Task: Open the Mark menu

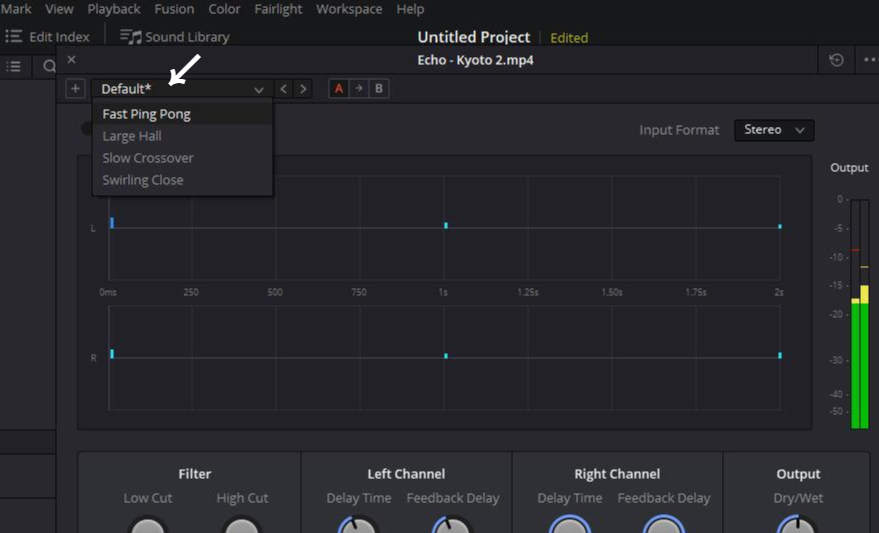Action: click(16, 9)
